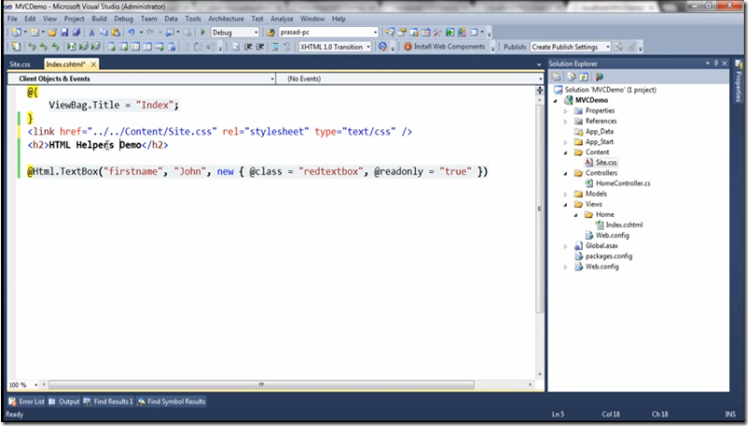748x426 pixels.
Task: Open the Error List panel tab
Action: 27,402
